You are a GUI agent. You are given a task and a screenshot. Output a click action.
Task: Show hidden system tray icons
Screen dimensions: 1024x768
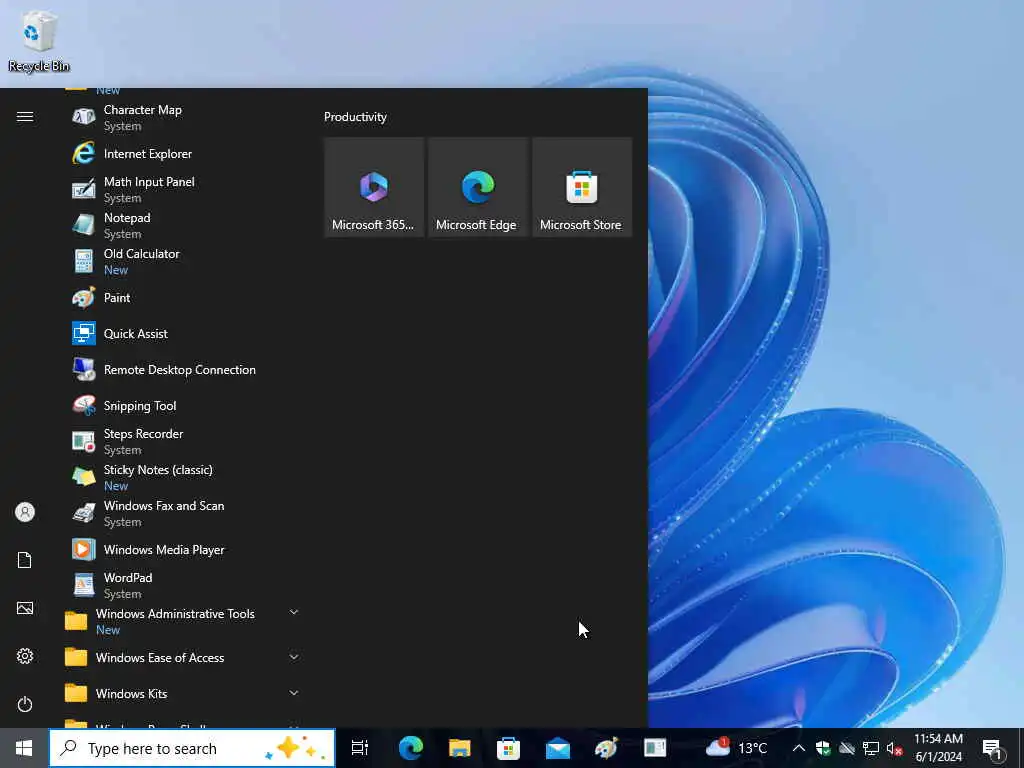[799, 748]
